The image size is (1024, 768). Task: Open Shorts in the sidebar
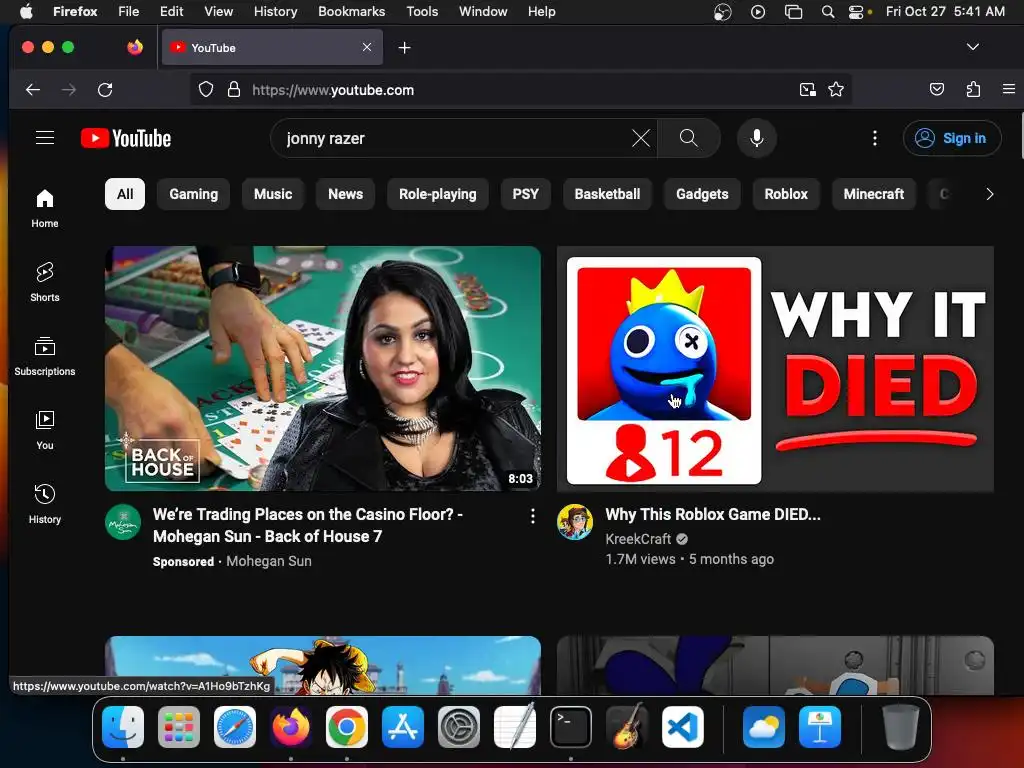point(44,282)
